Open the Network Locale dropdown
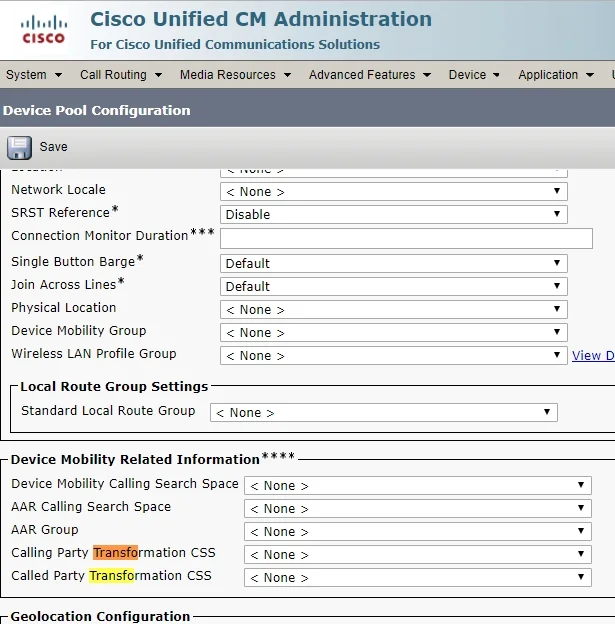 coord(394,192)
